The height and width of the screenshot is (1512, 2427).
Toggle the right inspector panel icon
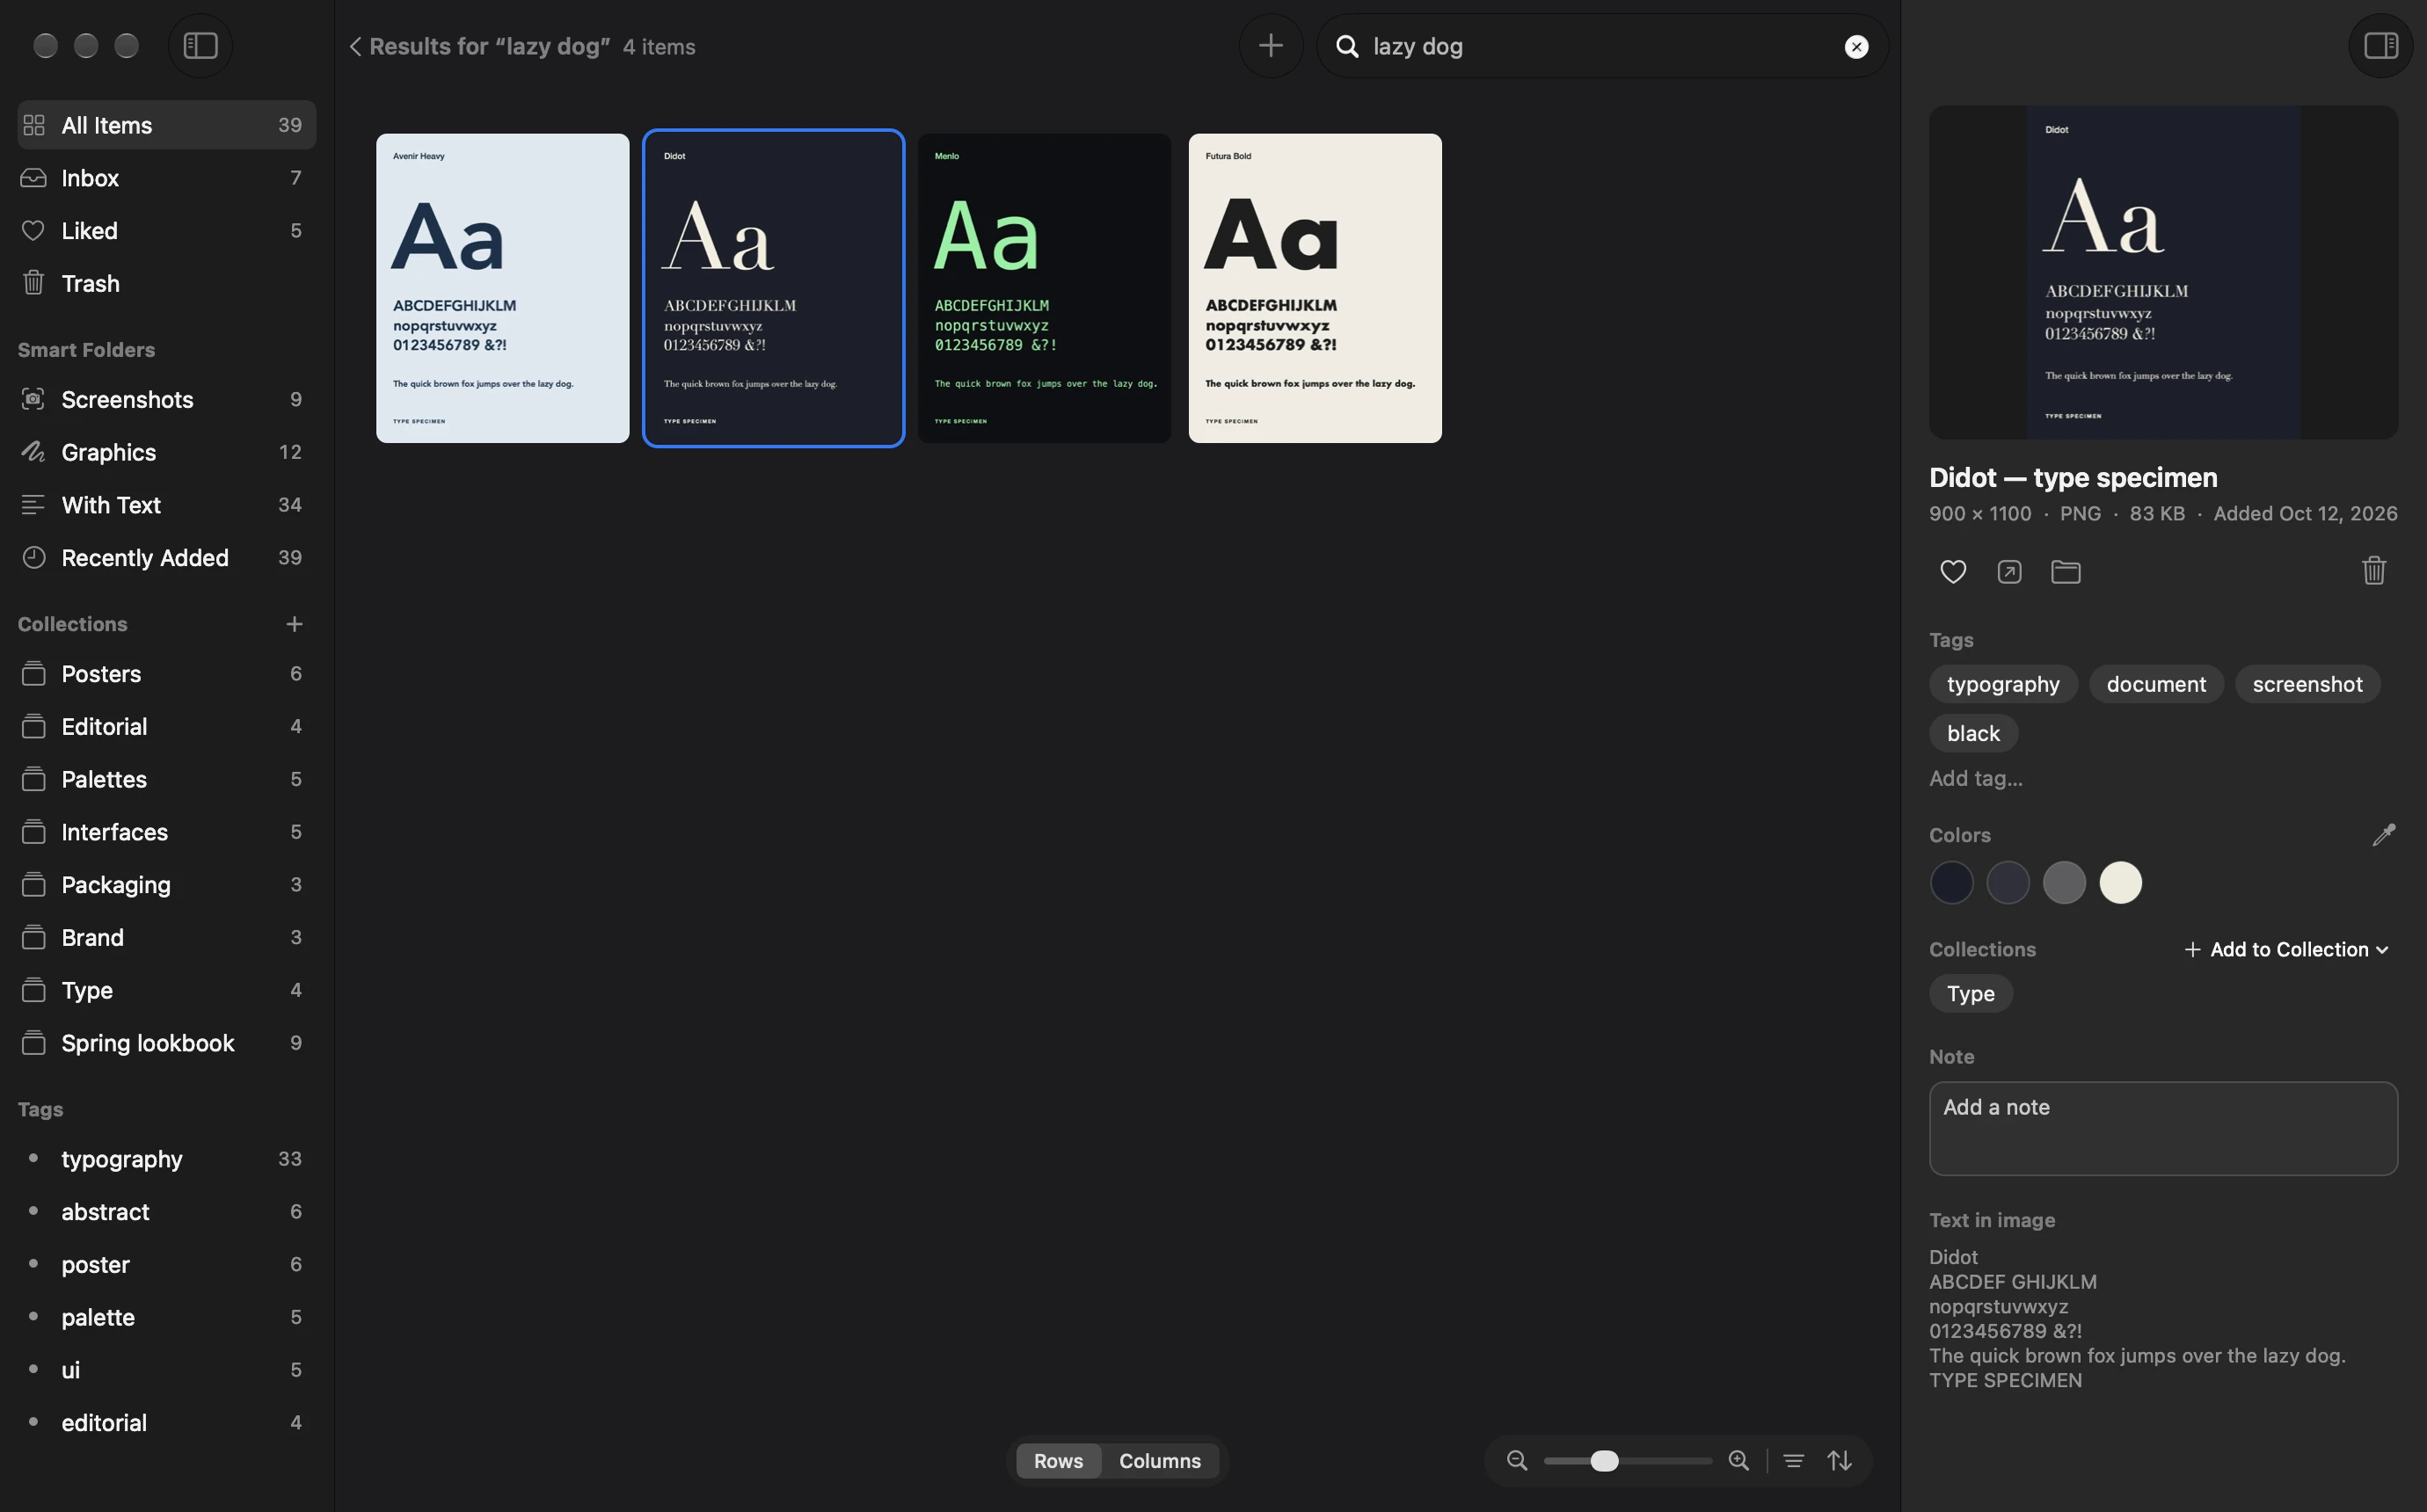point(2381,46)
